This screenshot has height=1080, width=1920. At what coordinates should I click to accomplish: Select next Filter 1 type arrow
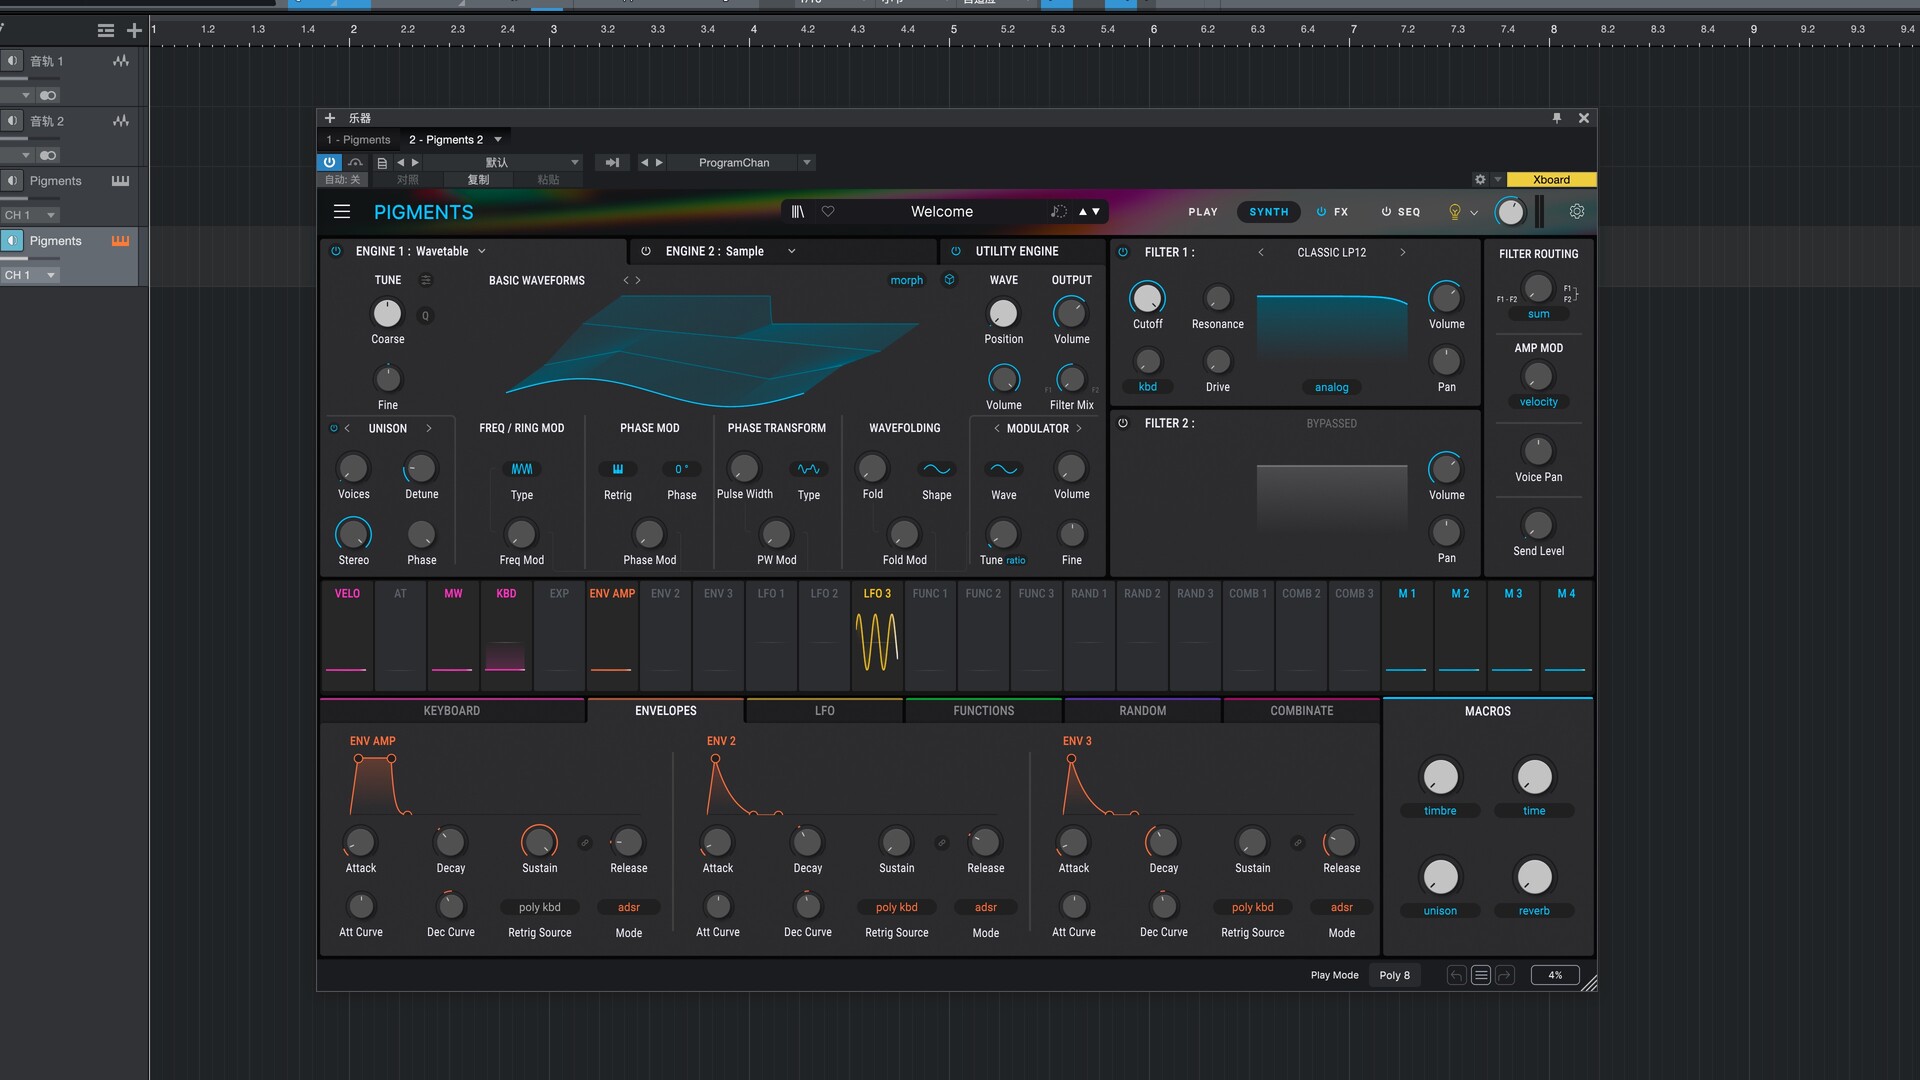click(x=1403, y=252)
